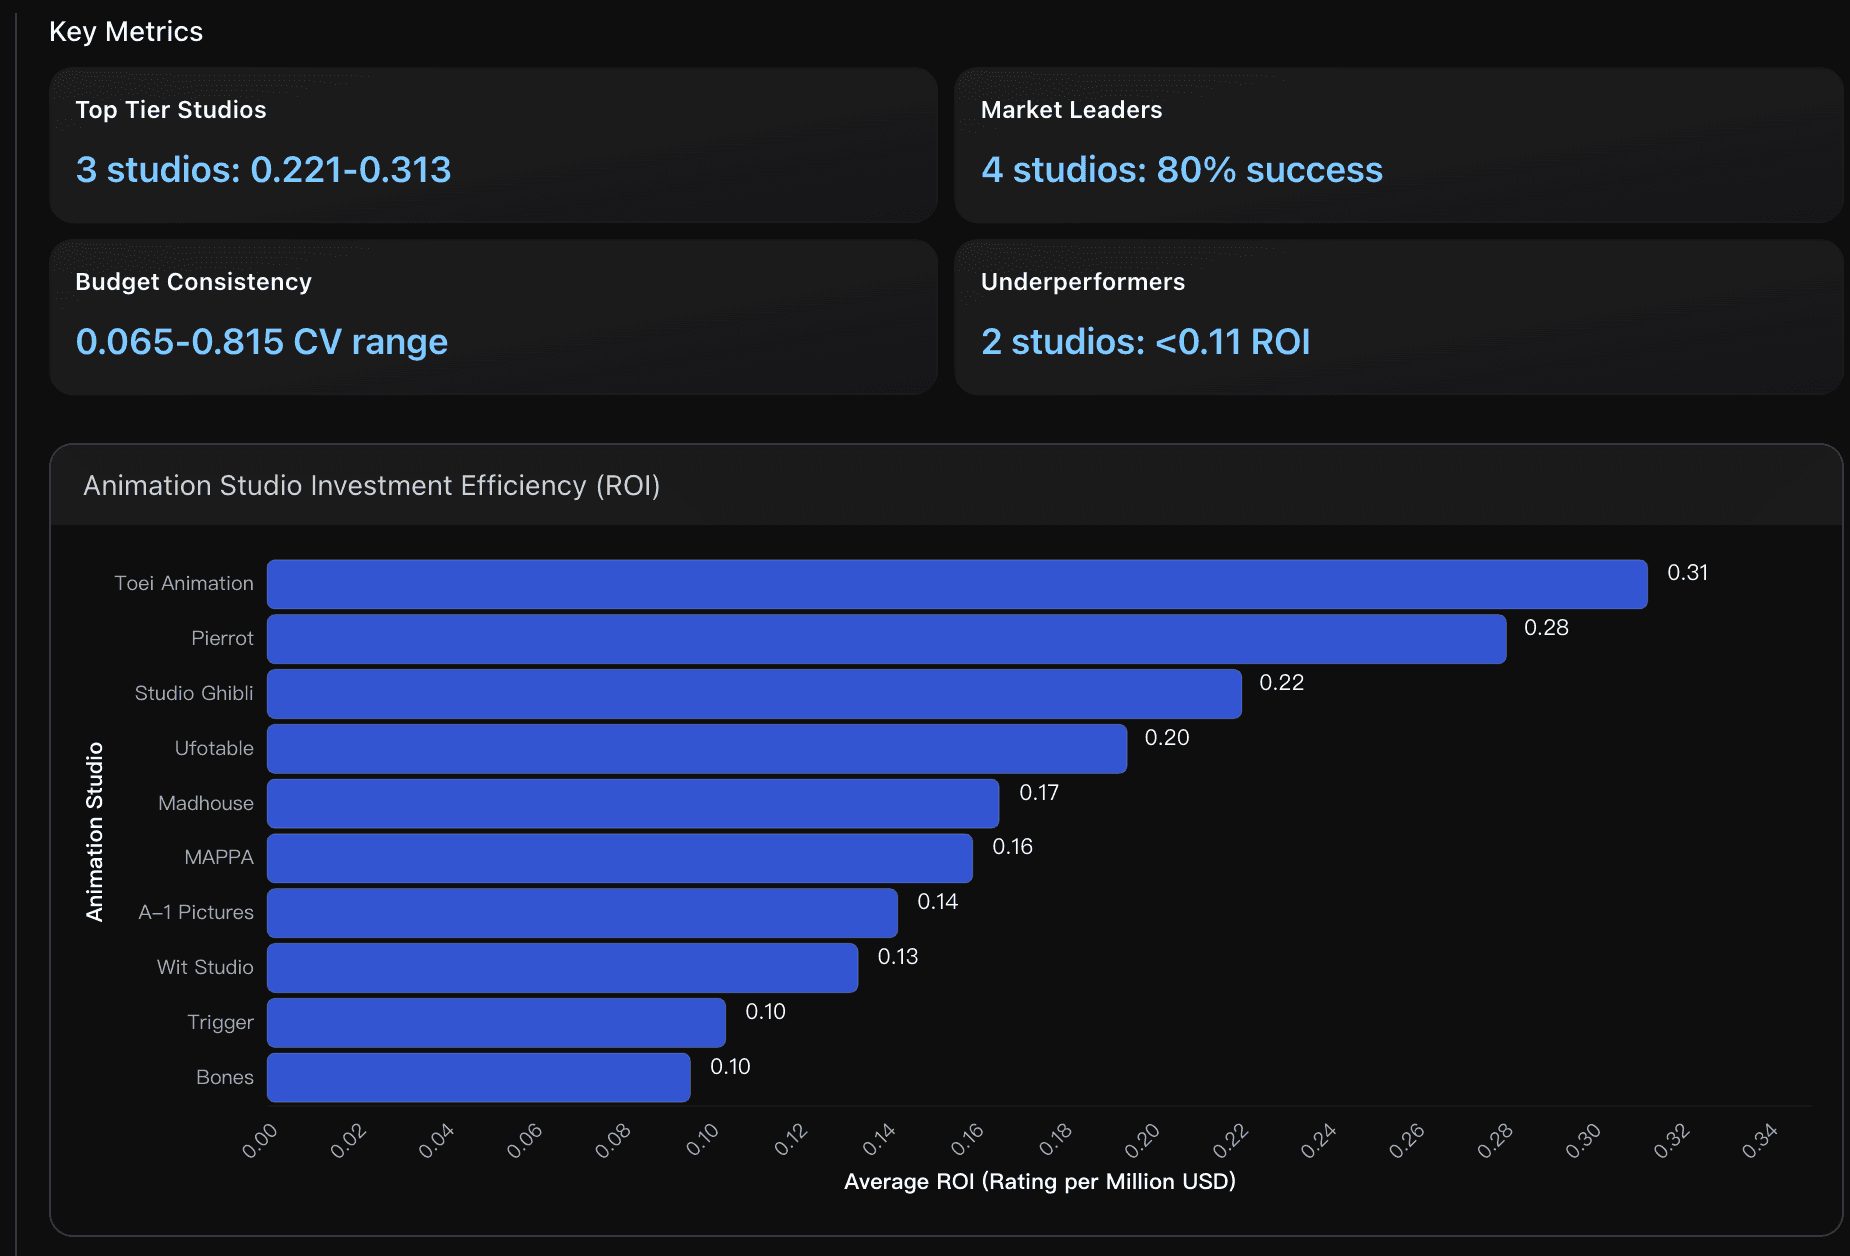
Task: Click the Madhouse ROI bar
Action: (x=633, y=803)
